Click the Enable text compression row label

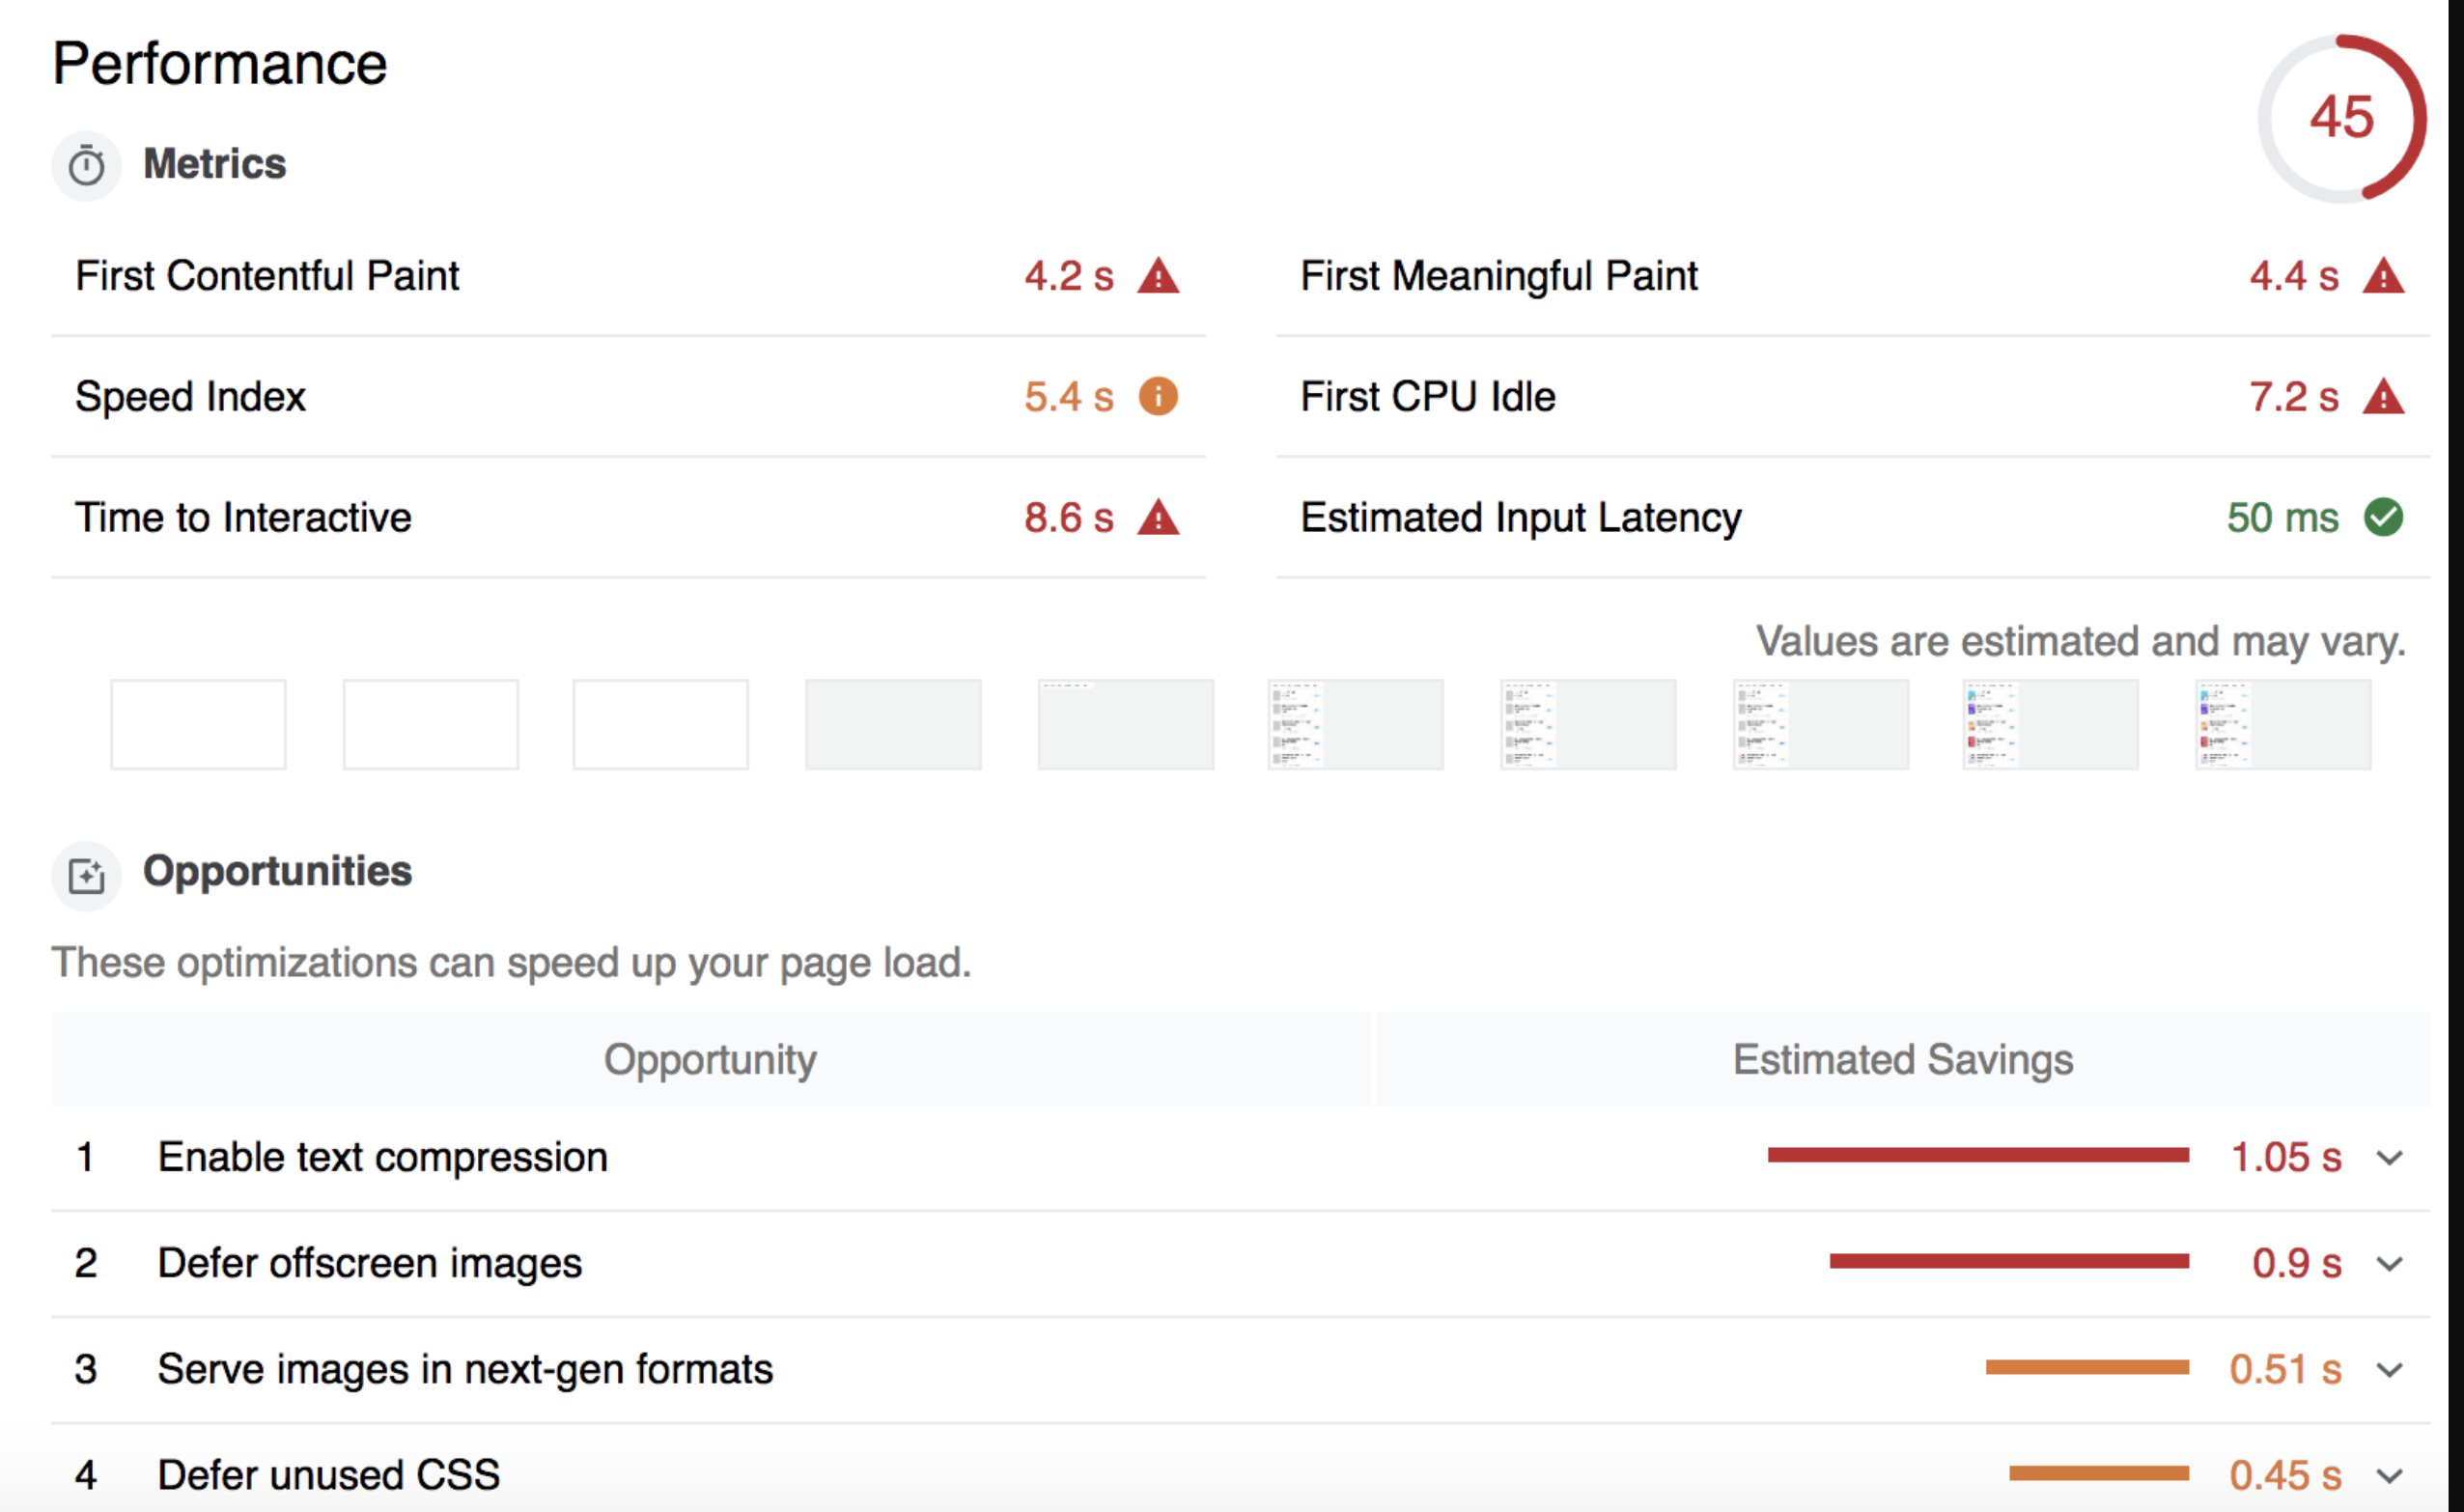tap(383, 1158)
